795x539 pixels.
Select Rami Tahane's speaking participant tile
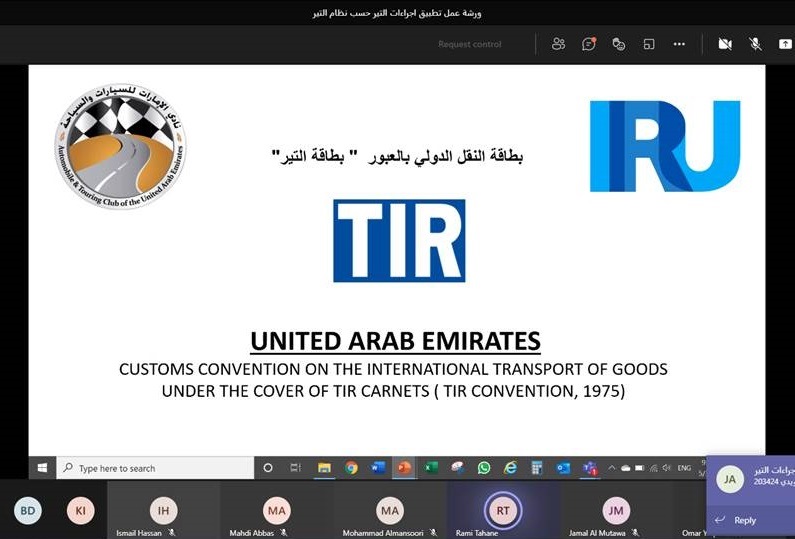(x=503, y=510)
